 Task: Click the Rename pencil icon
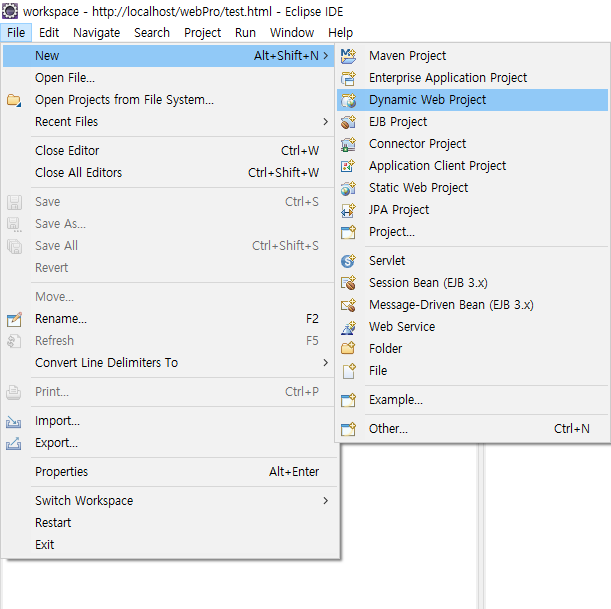(14, 319)
